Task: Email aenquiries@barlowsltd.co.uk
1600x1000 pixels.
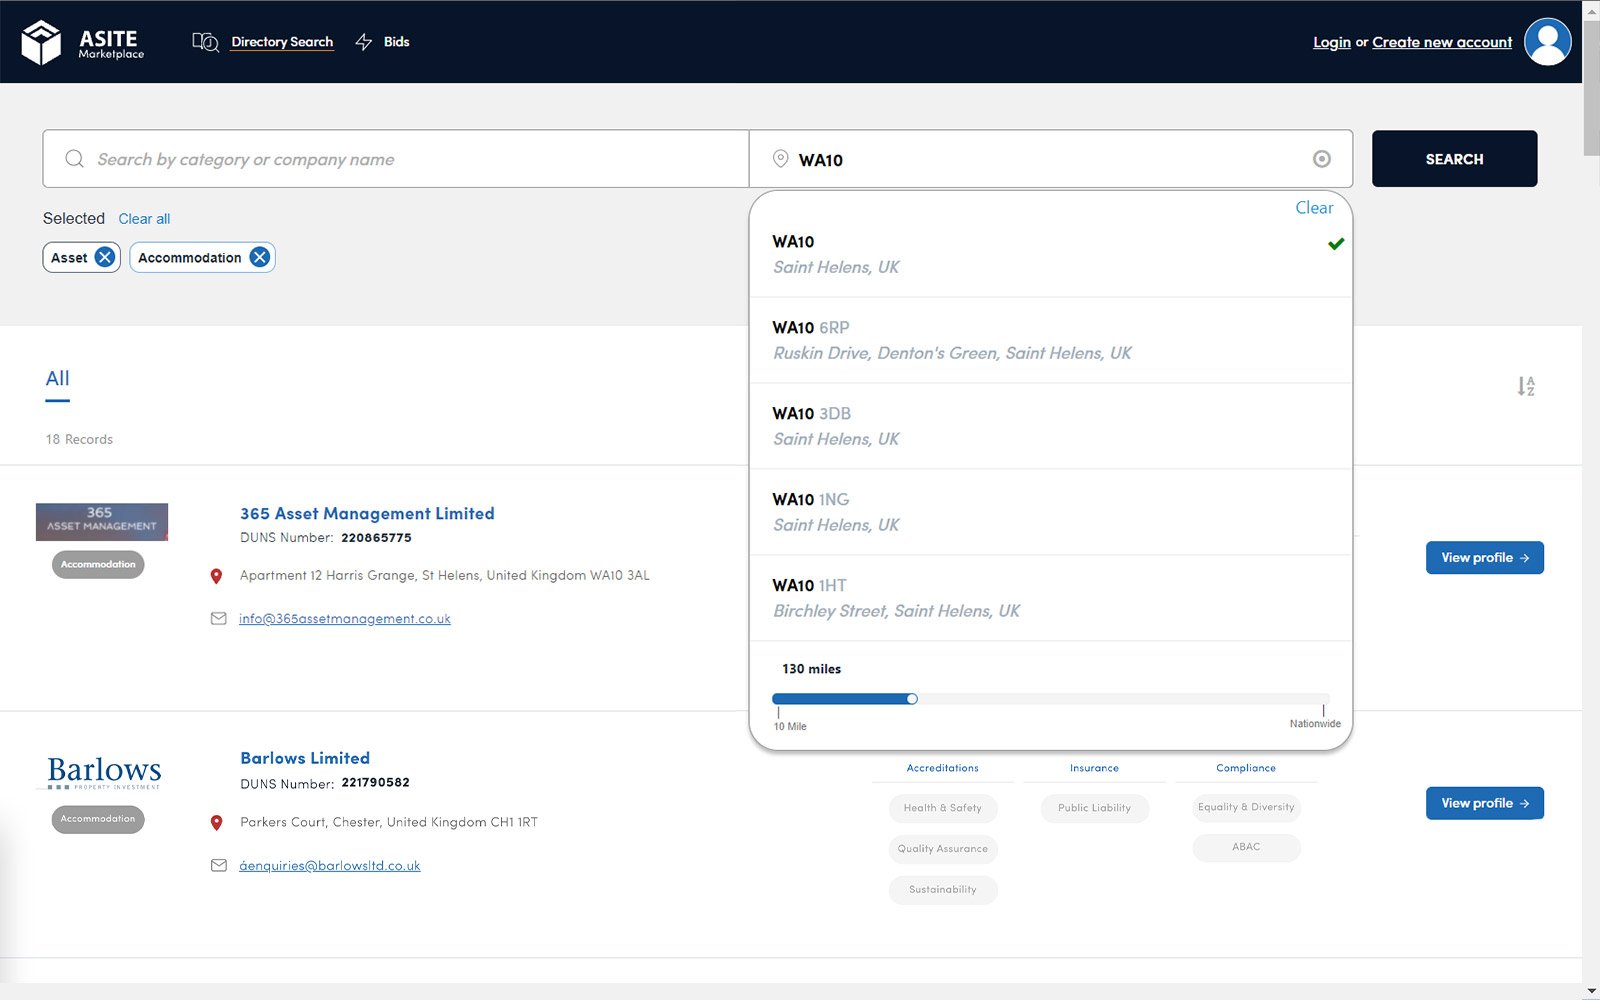Action: 330,866
